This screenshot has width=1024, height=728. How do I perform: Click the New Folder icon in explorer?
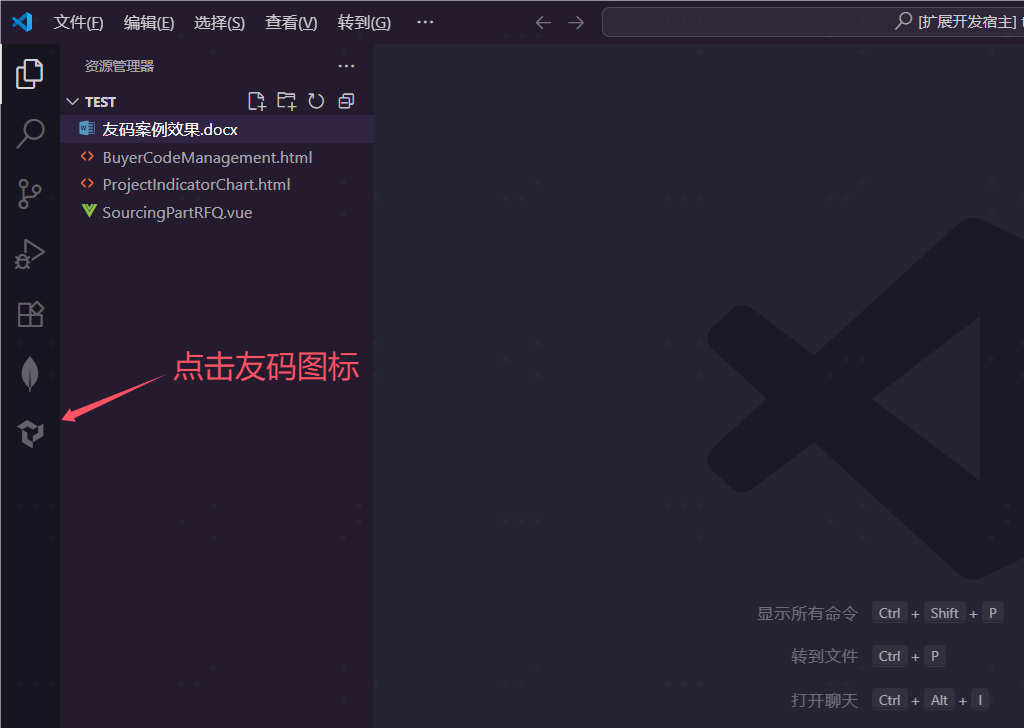click(x=287, y=101)
